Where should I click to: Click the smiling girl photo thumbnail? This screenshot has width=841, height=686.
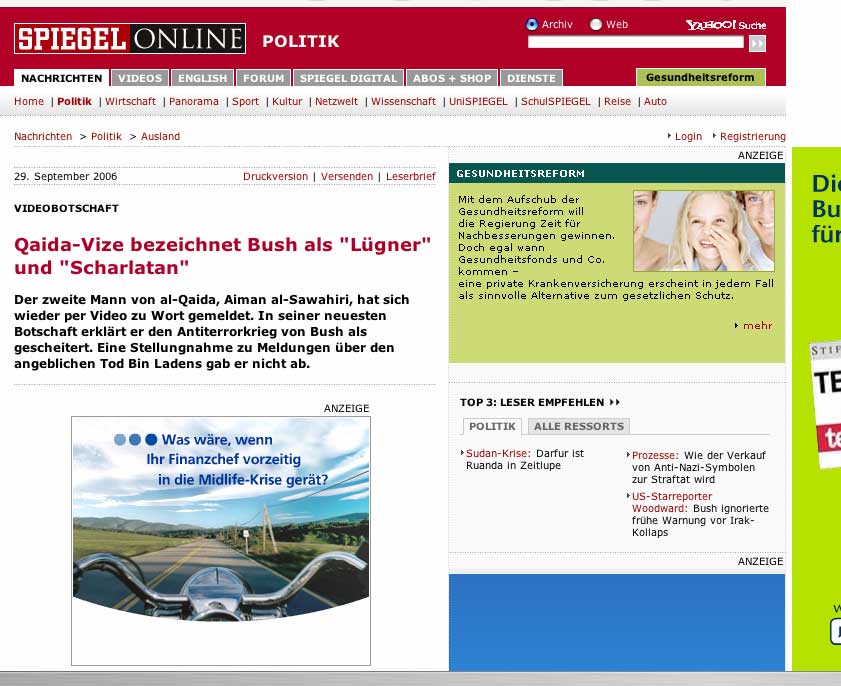pos(703,230)
